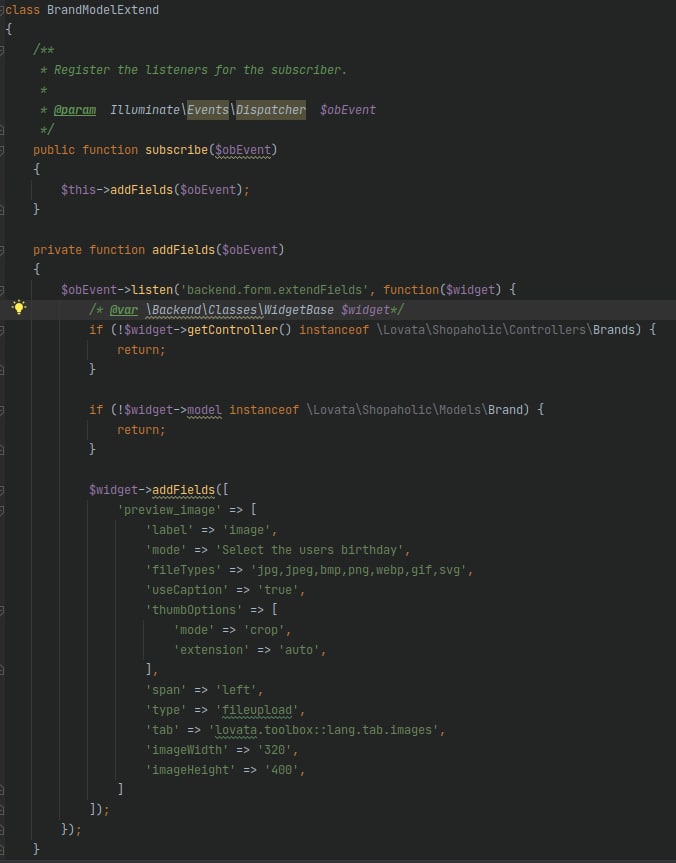The width and height of the screenshot is (676, 863).
Task: Click the 'crop' string value
Action: coord(264,630)
